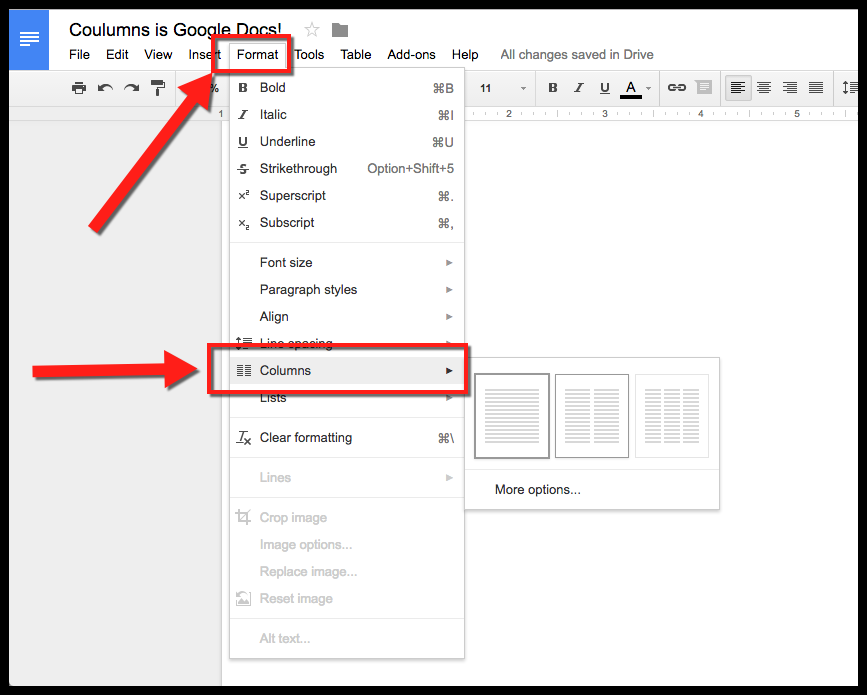Image resolution: width=867 pixels, height=695 pixels.
Task: Choose Underline from Format menu
Action: click(x=347, y=142)
